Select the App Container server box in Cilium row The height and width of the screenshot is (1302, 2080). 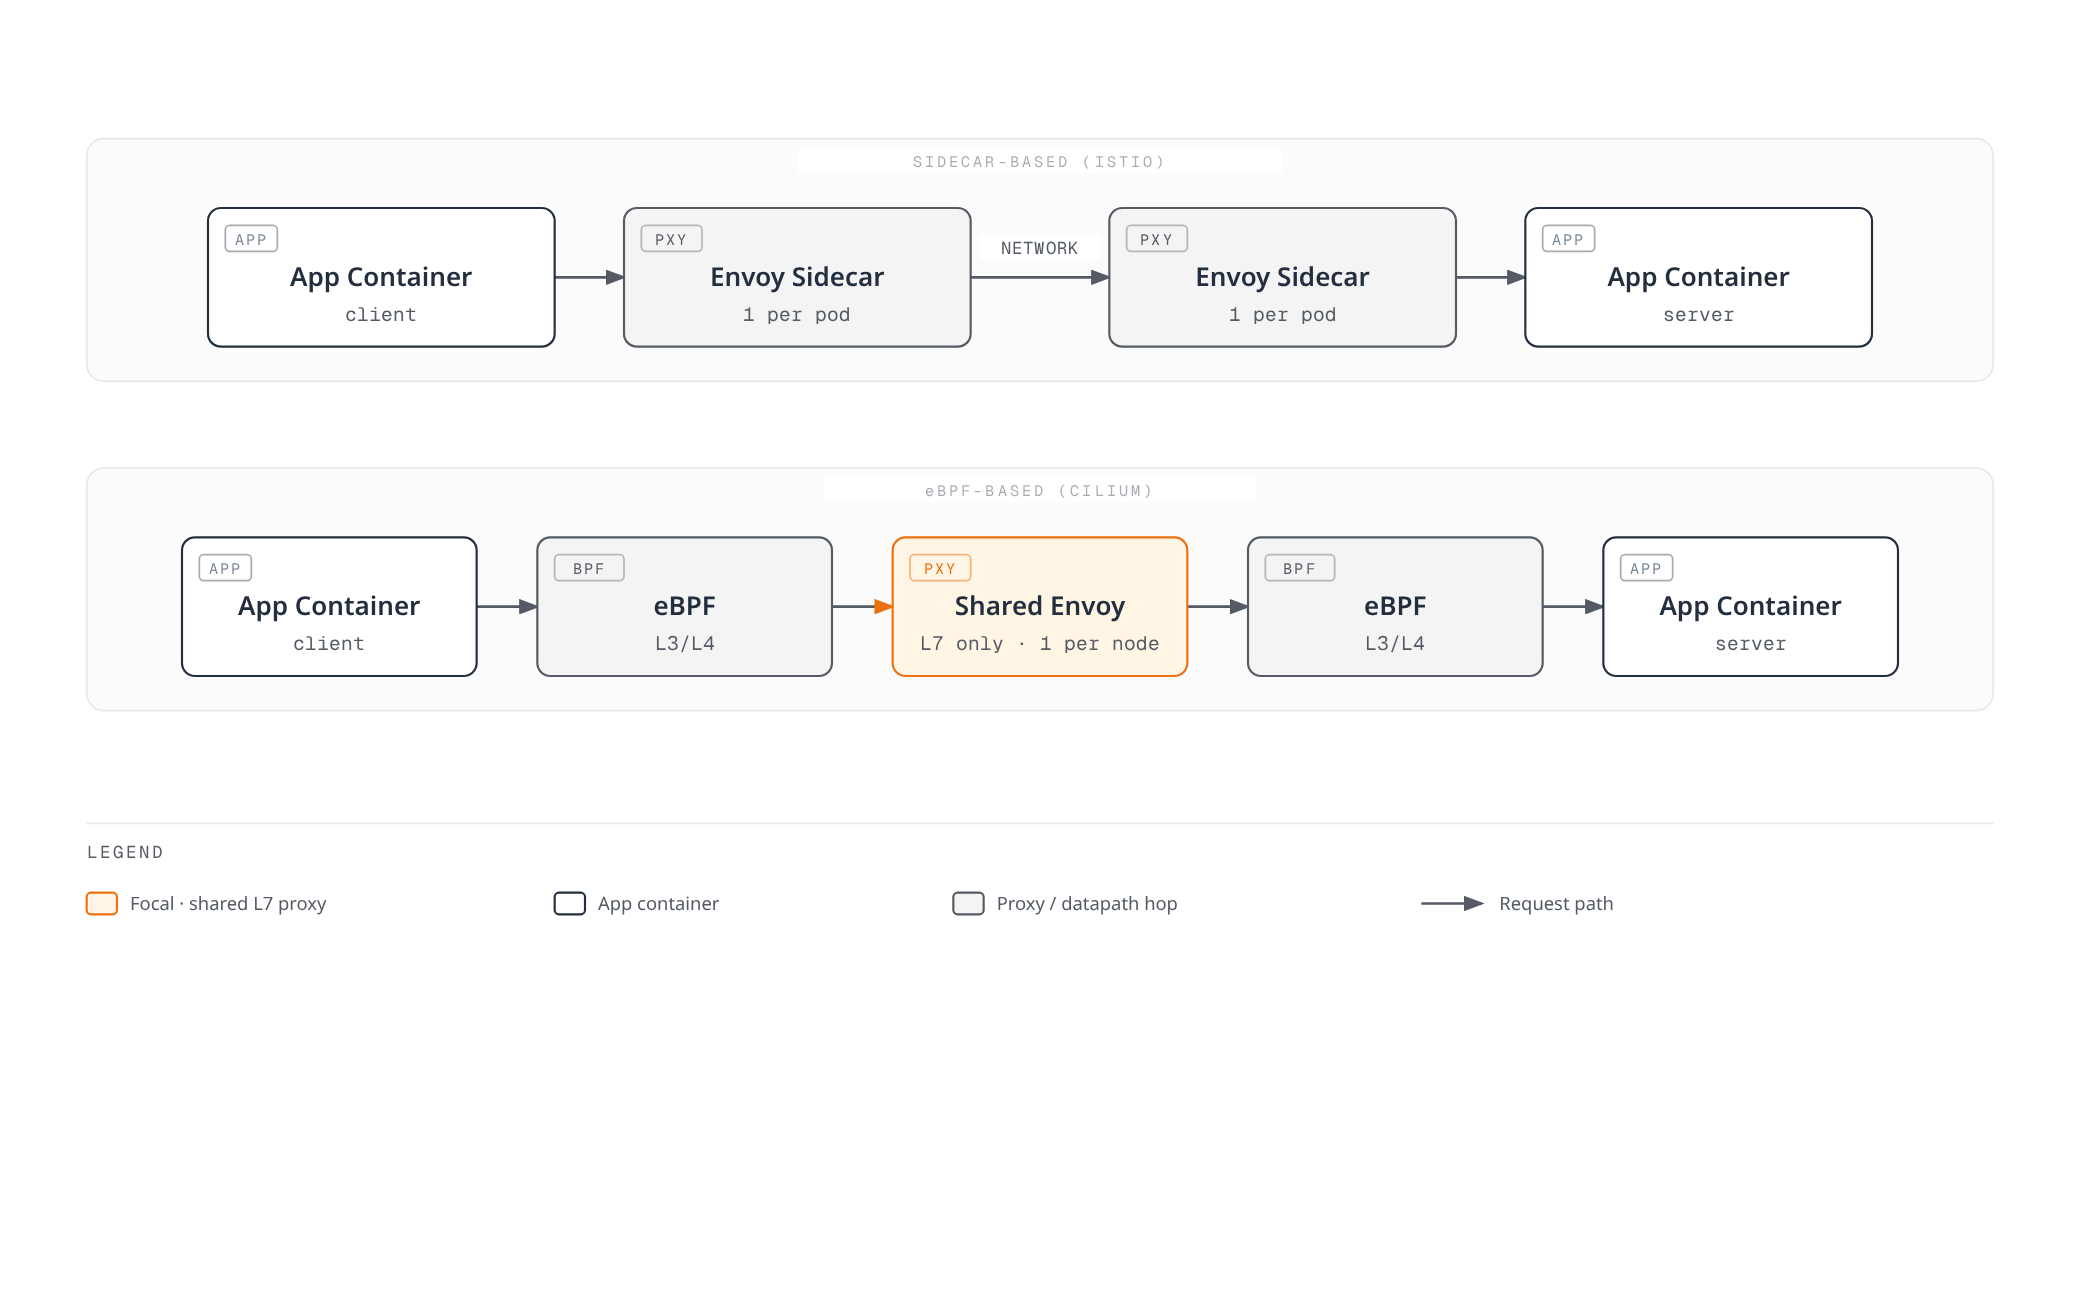[1750, 606]
